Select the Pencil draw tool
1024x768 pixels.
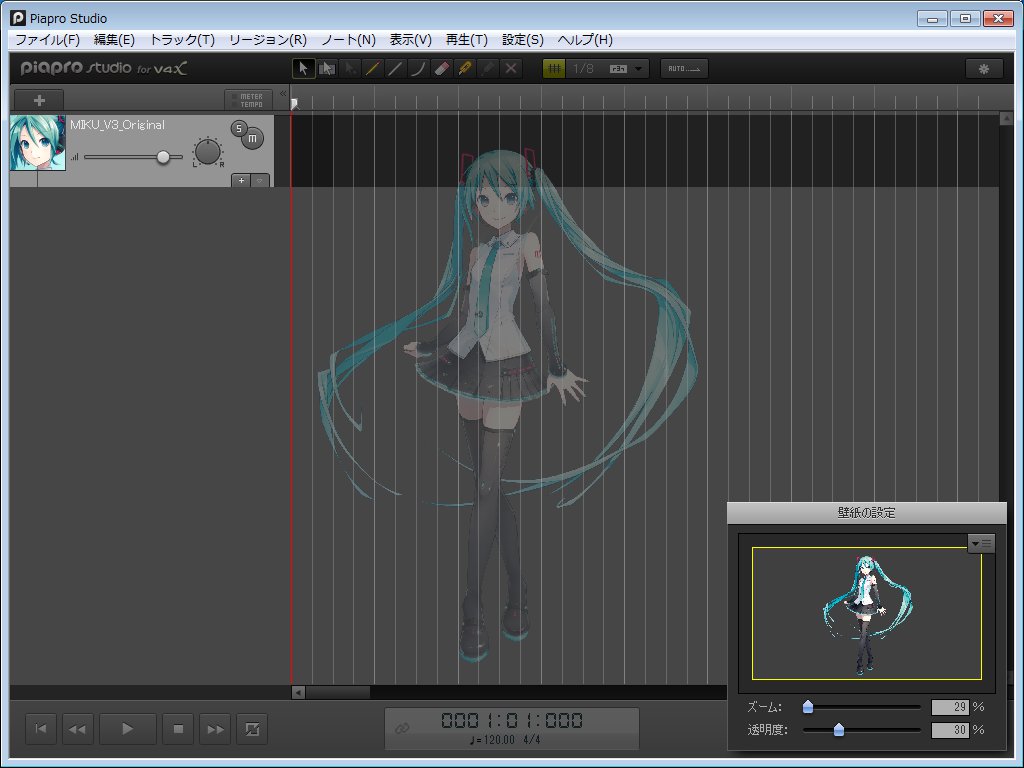coord(372,69)
